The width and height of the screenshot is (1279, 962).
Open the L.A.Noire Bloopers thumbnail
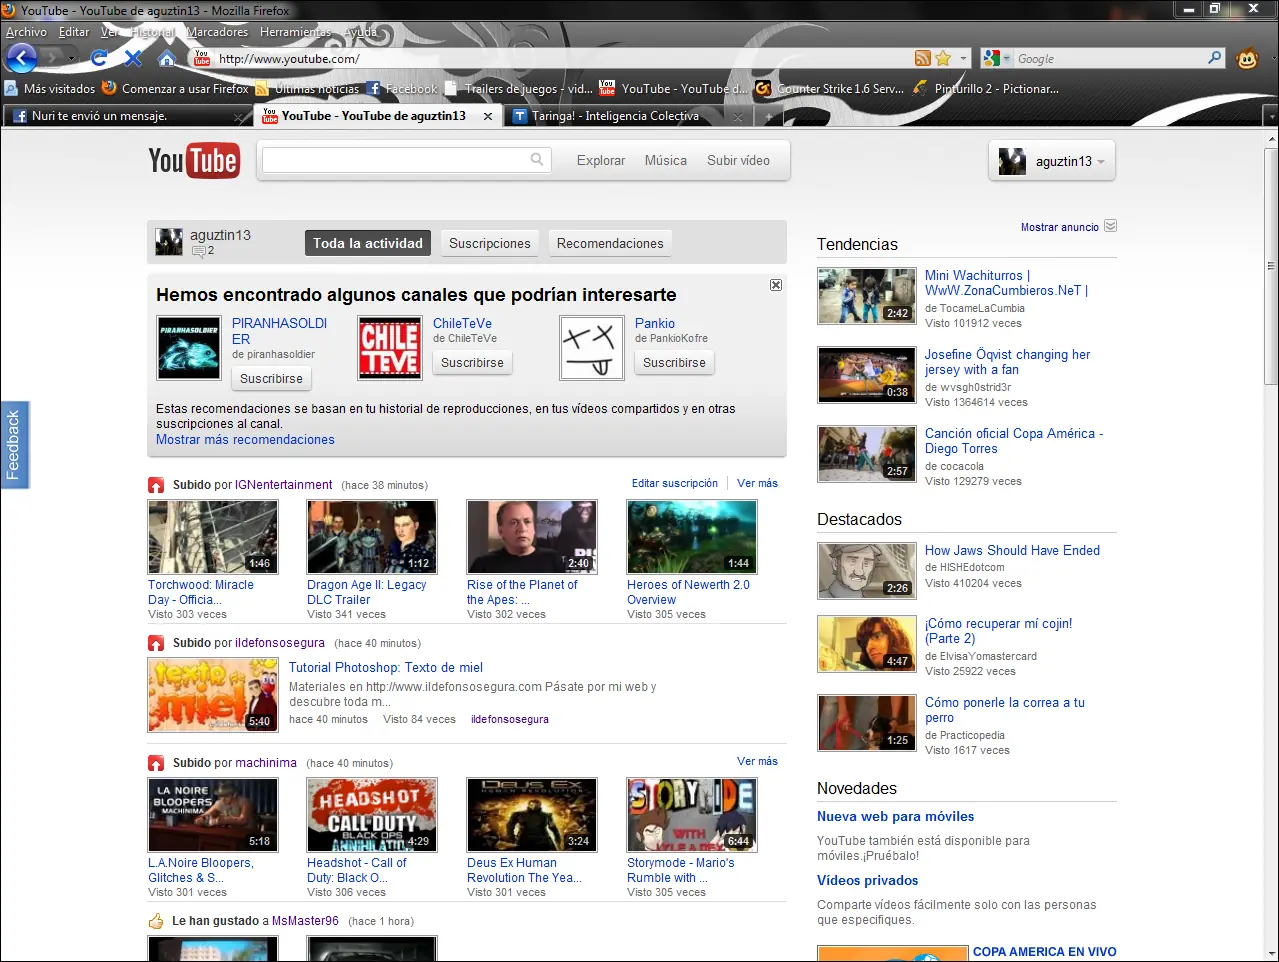(x=213, y=815)
